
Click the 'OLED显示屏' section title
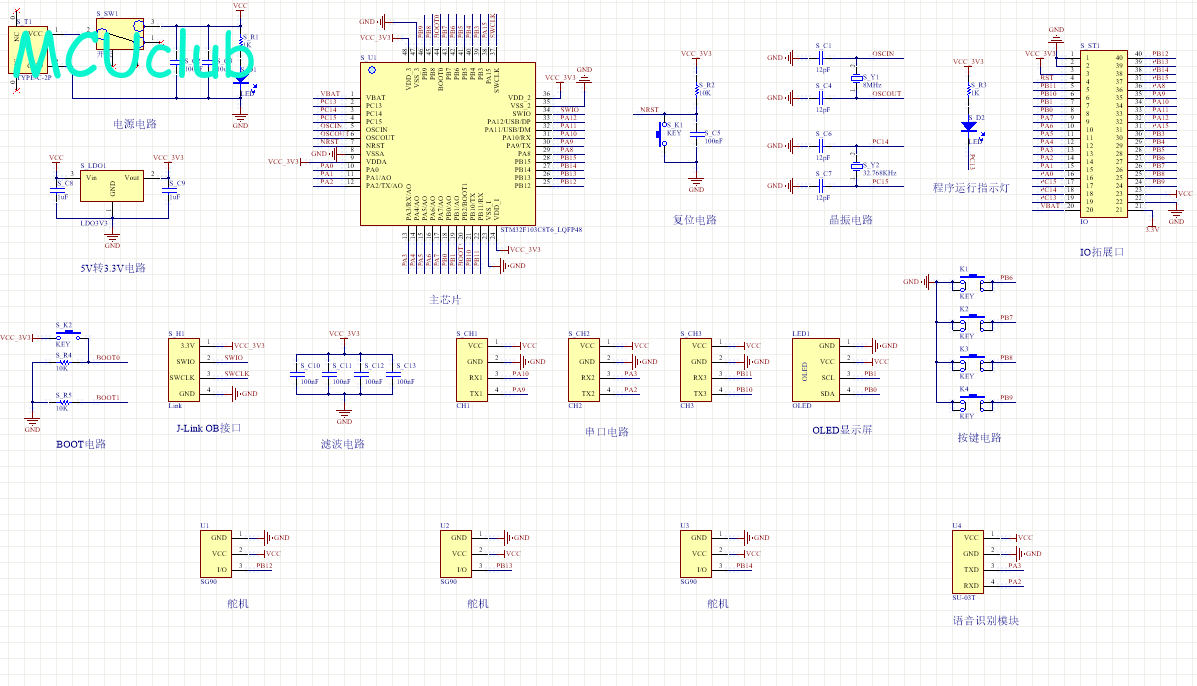pos(842,430)
